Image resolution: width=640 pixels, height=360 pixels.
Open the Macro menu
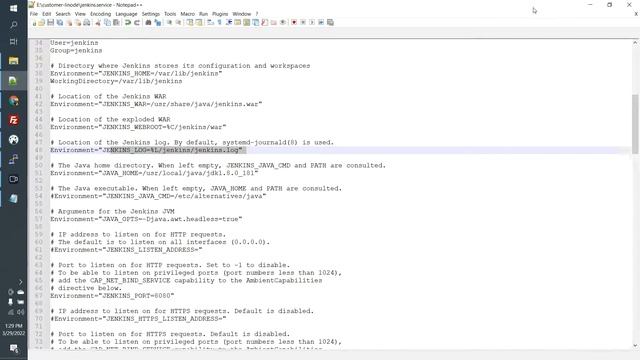tap(188, 14)
